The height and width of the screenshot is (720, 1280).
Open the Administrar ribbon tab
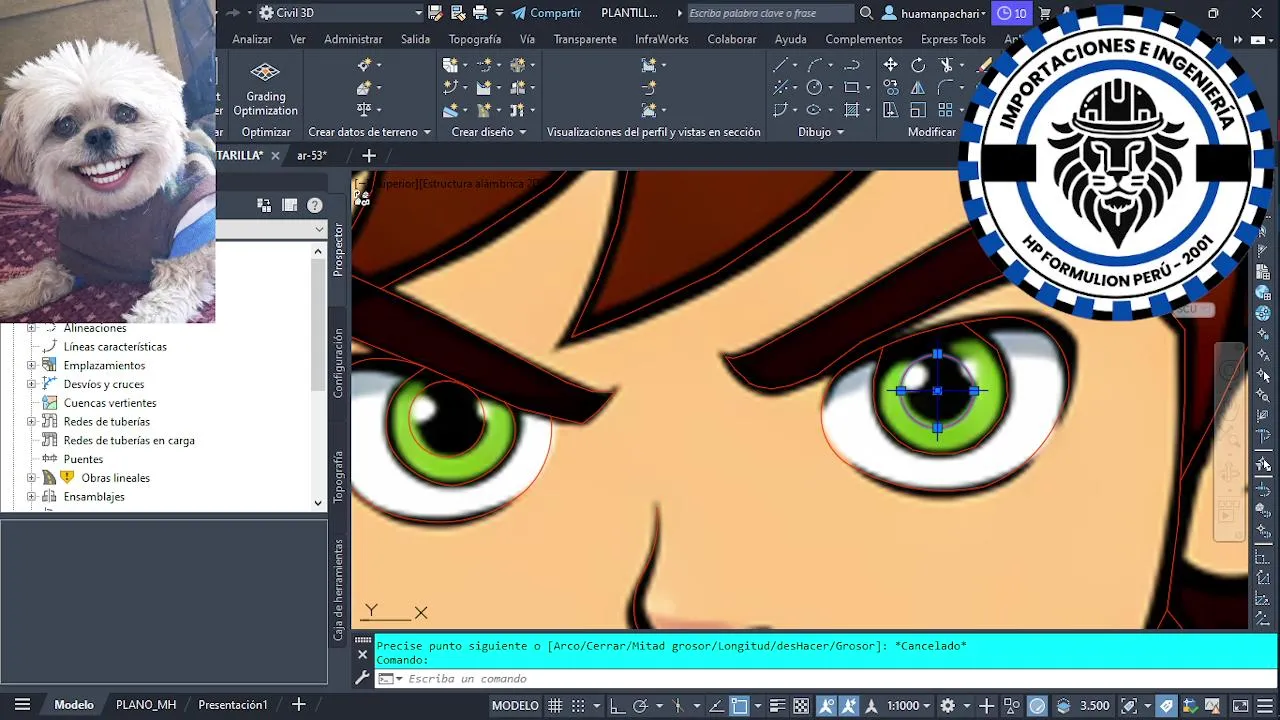point(353,39)
